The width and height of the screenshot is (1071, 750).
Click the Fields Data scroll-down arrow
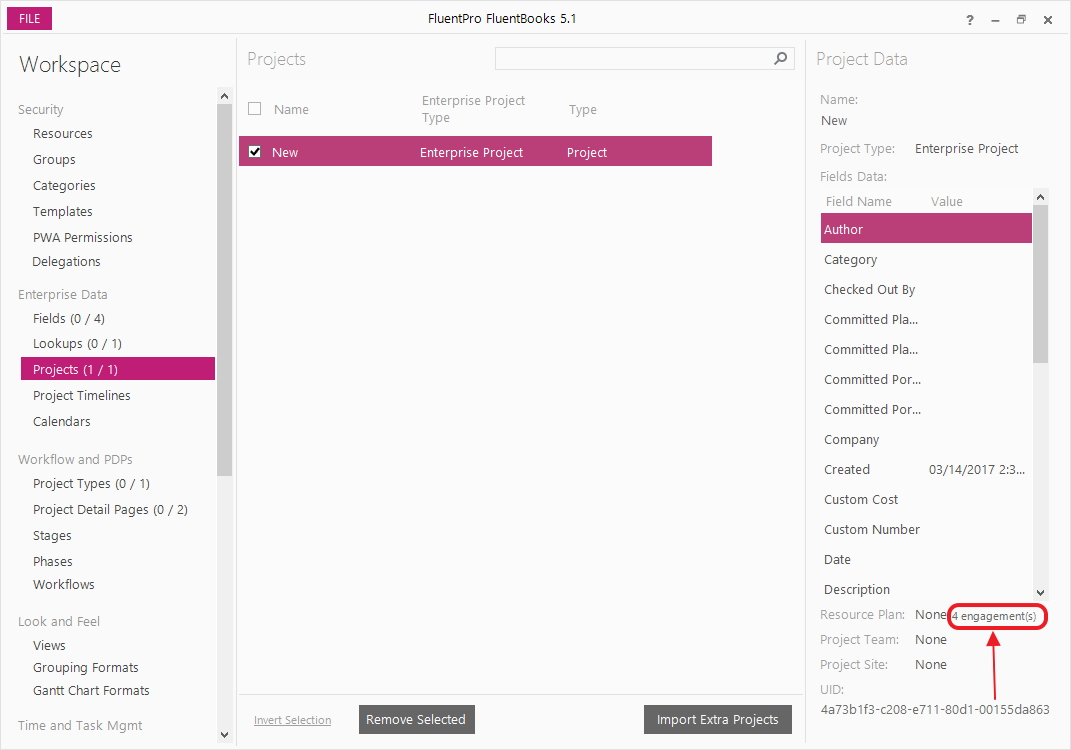pos(1040,593)
